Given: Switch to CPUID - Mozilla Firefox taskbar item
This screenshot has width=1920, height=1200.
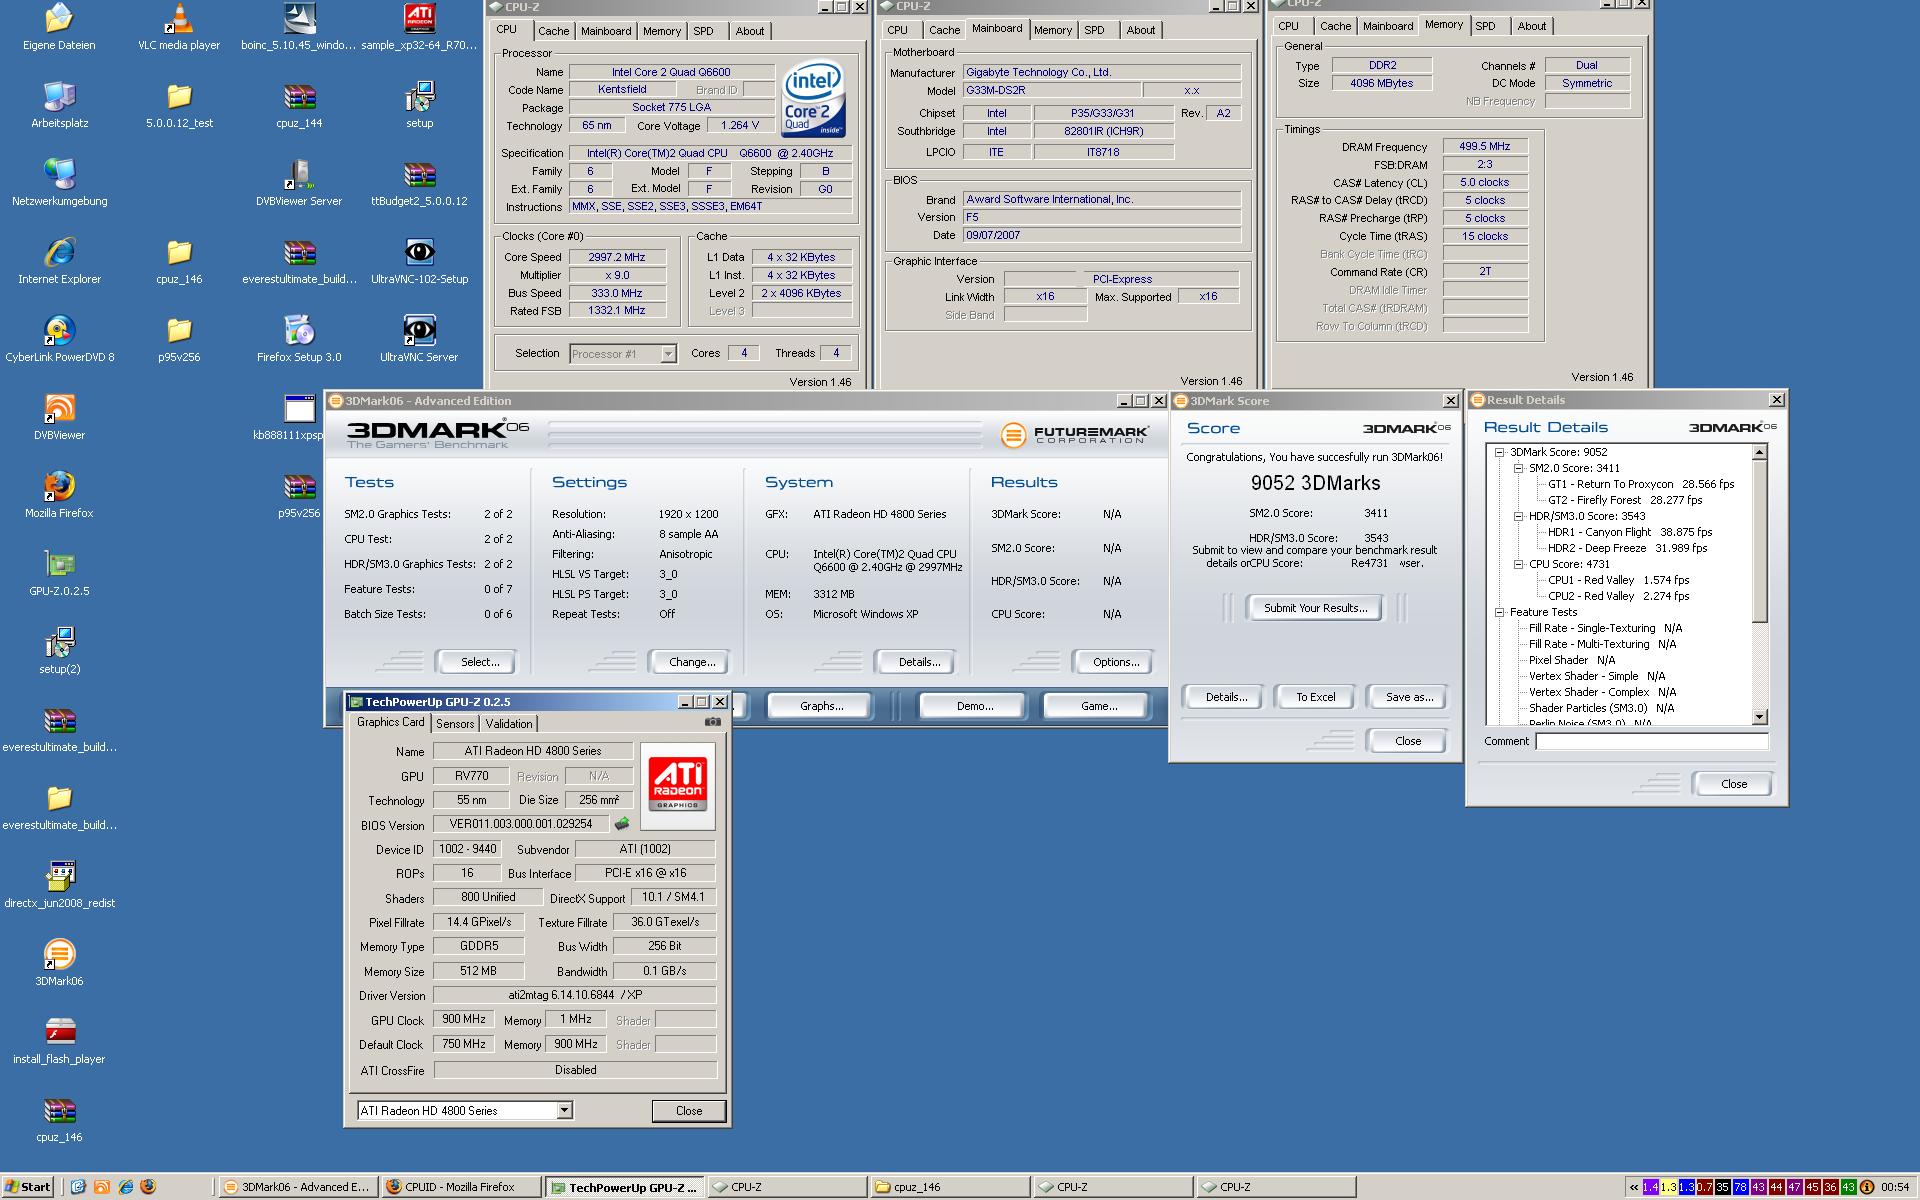Looking at the screenshot, I should tap(460, 1187).
